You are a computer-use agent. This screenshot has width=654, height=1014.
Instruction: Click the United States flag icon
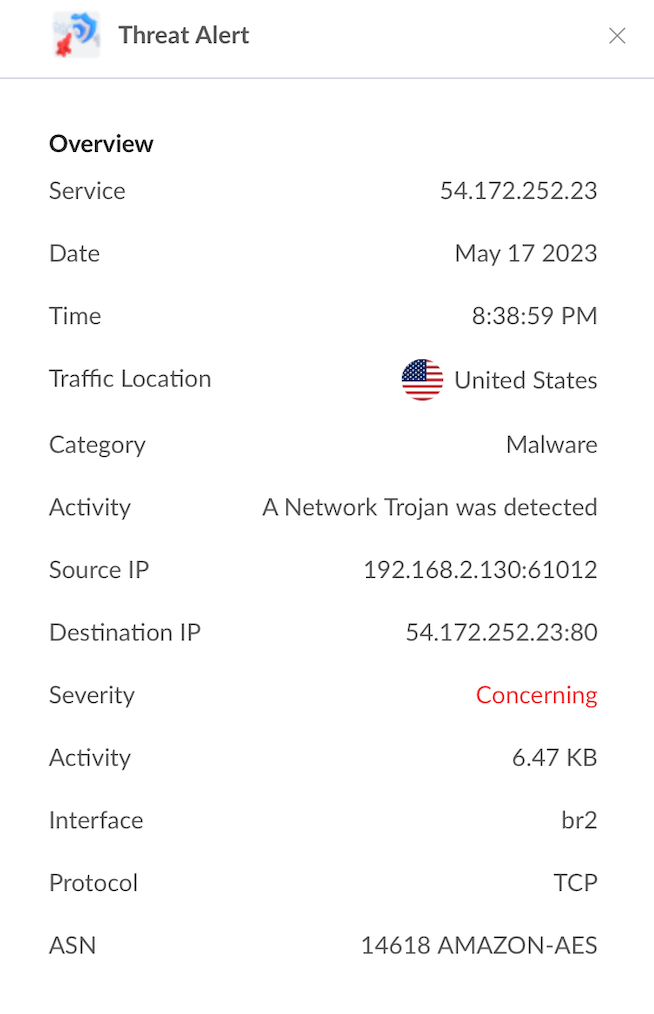point(422,380)
